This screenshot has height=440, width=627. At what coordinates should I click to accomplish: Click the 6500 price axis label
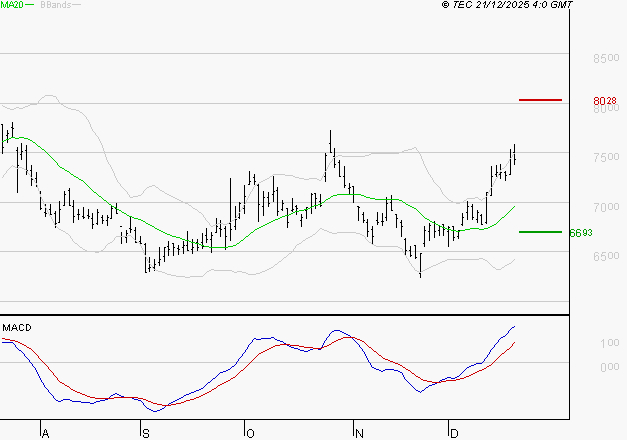point(606,256)
